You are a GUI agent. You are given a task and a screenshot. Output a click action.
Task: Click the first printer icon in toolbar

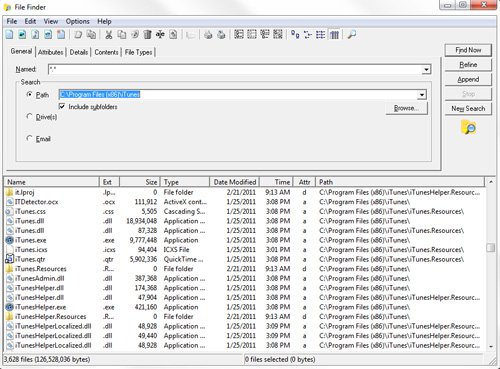click(208, 34)
